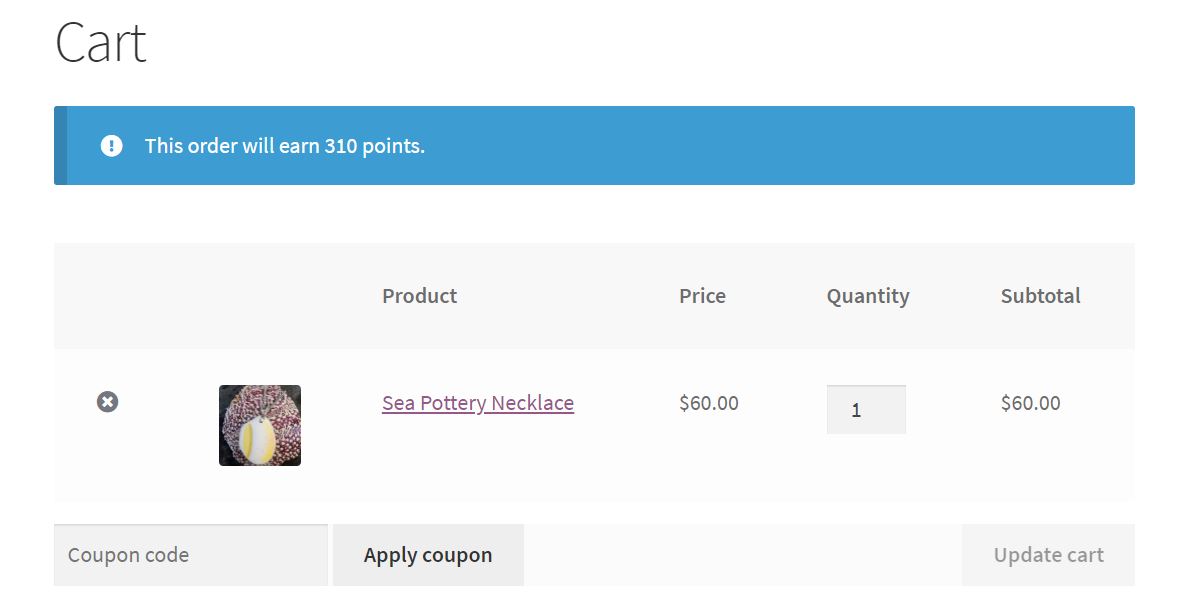
Task: Click the Cart page heading
Action: click(101, 43)
